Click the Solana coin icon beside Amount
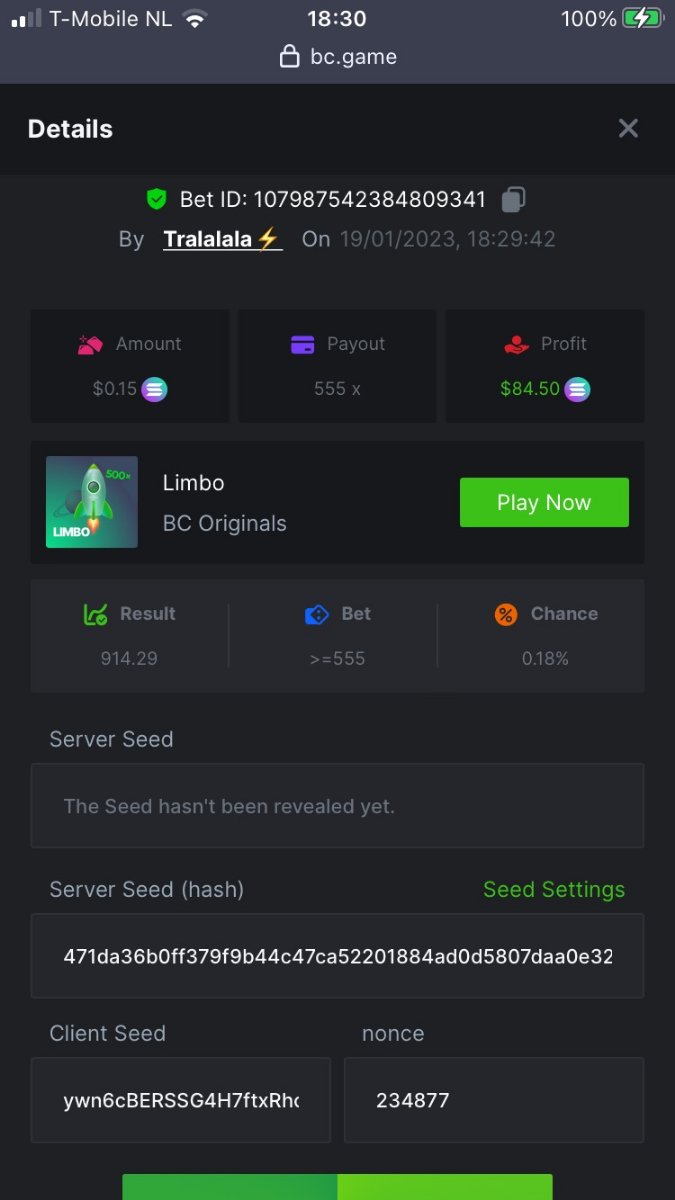 pos(154,389)
